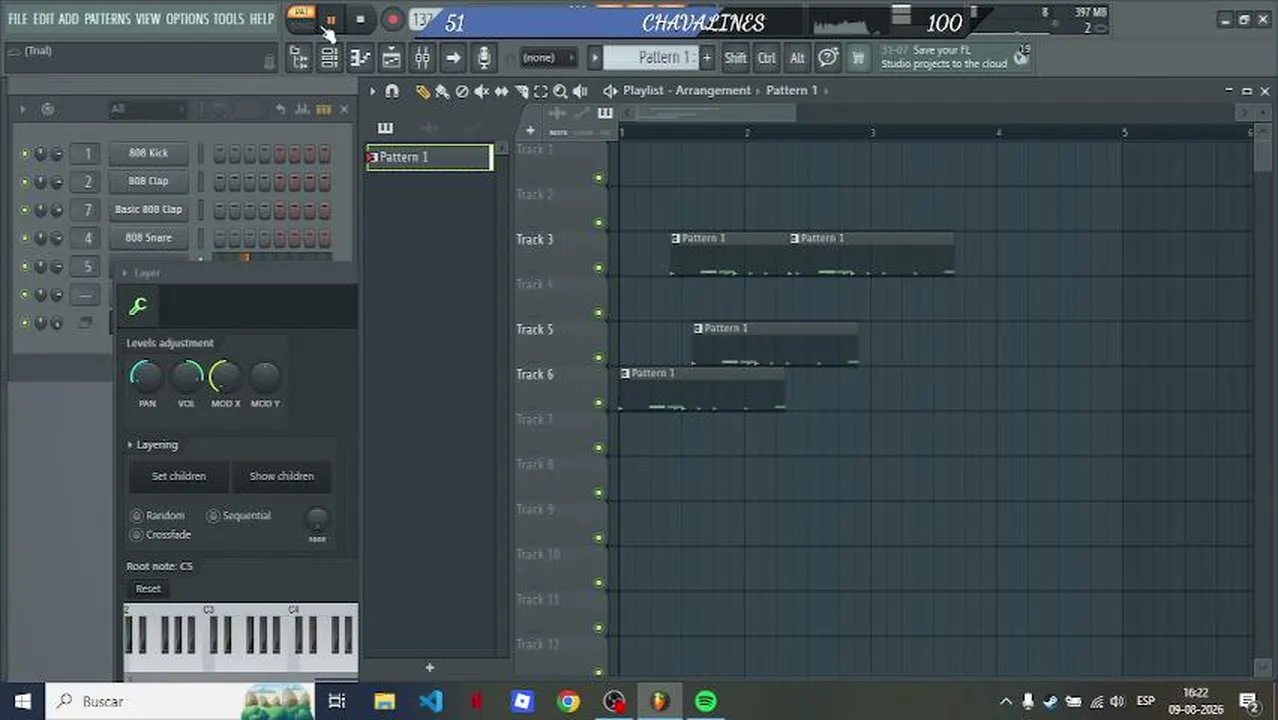Click the arrow icon next to mixer button
The width and height of the screenshot is (1278, 720).
(453, 58)
